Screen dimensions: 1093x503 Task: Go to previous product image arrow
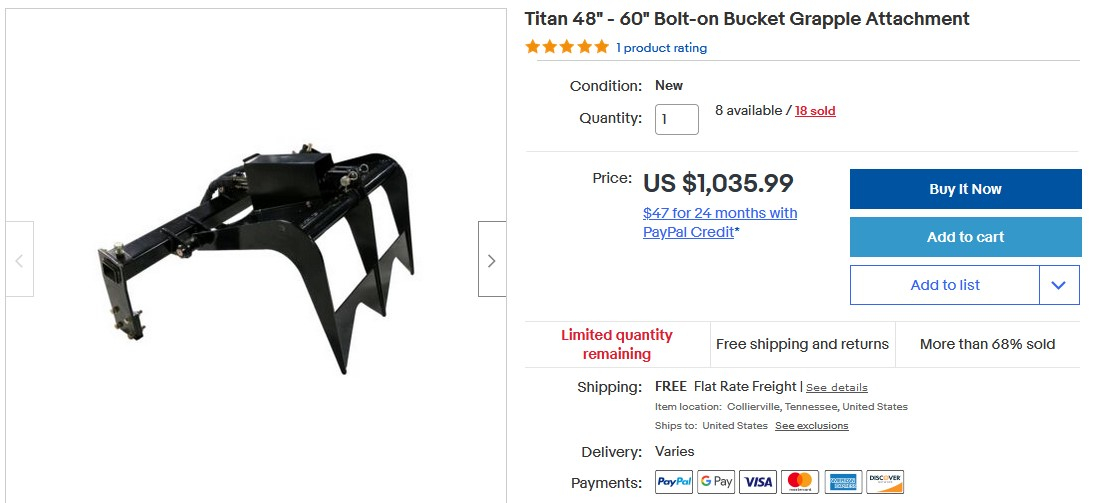[20, 260]
